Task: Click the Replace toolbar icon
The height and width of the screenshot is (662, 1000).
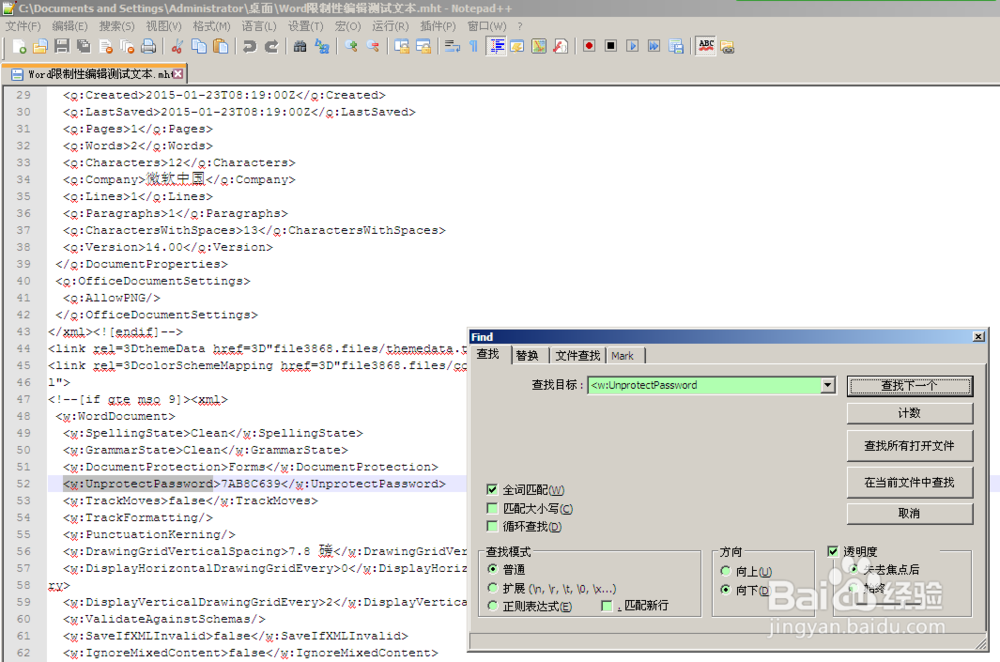Action: 322,47
